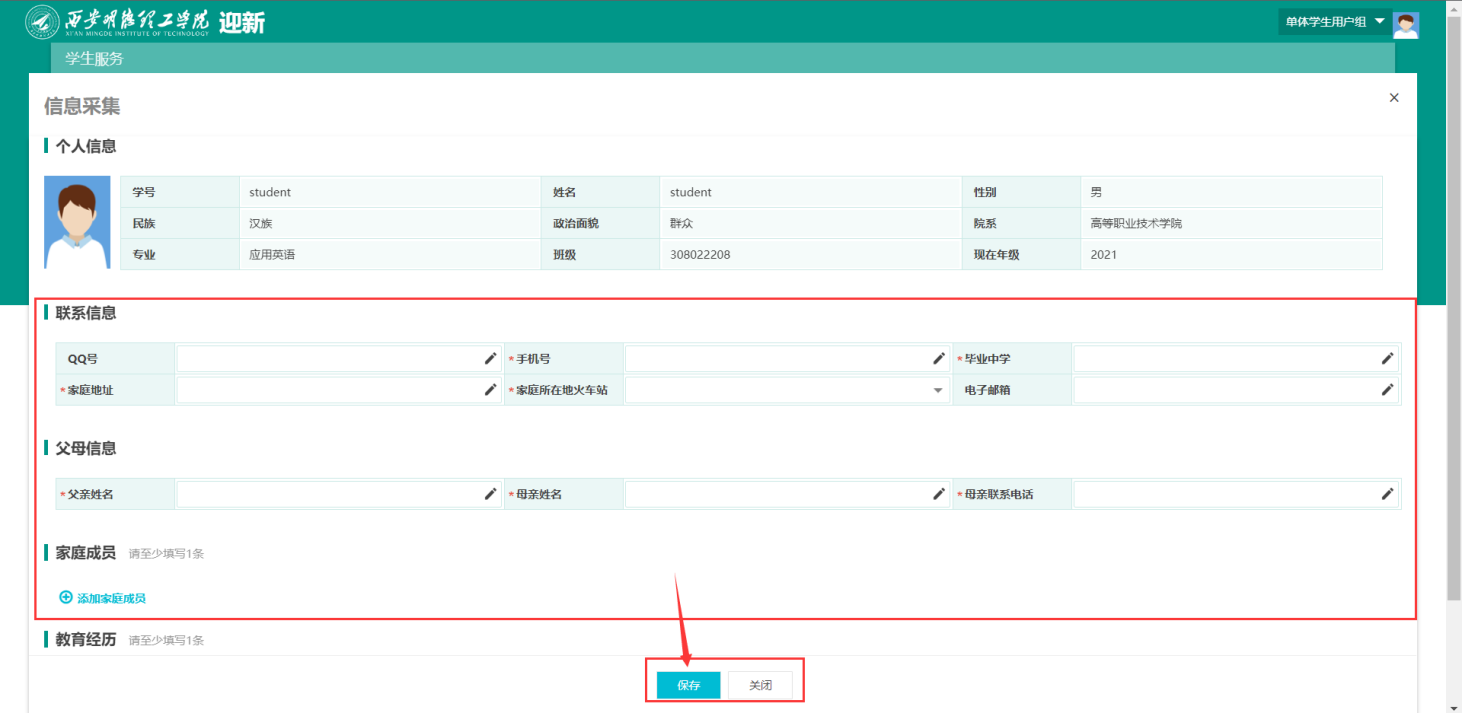This screenshot has width=1462, height=713.
Task: Click the 保存 button
Action: pos(688,685)
